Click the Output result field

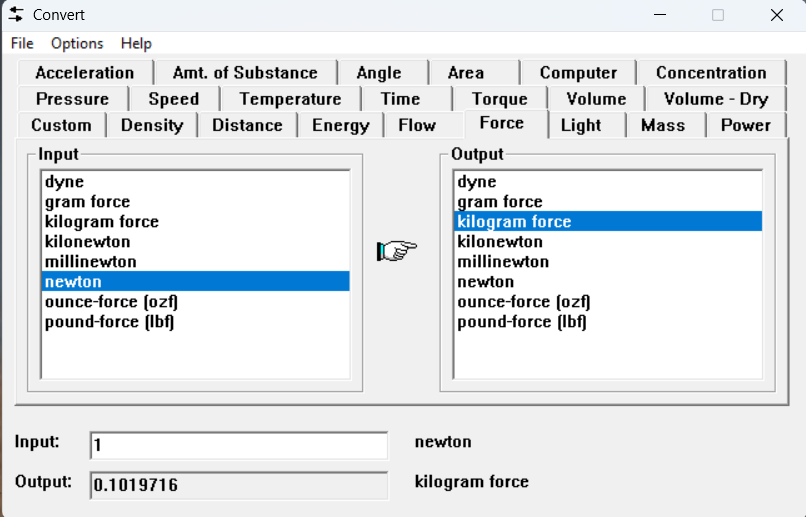[x=238, y=486]
